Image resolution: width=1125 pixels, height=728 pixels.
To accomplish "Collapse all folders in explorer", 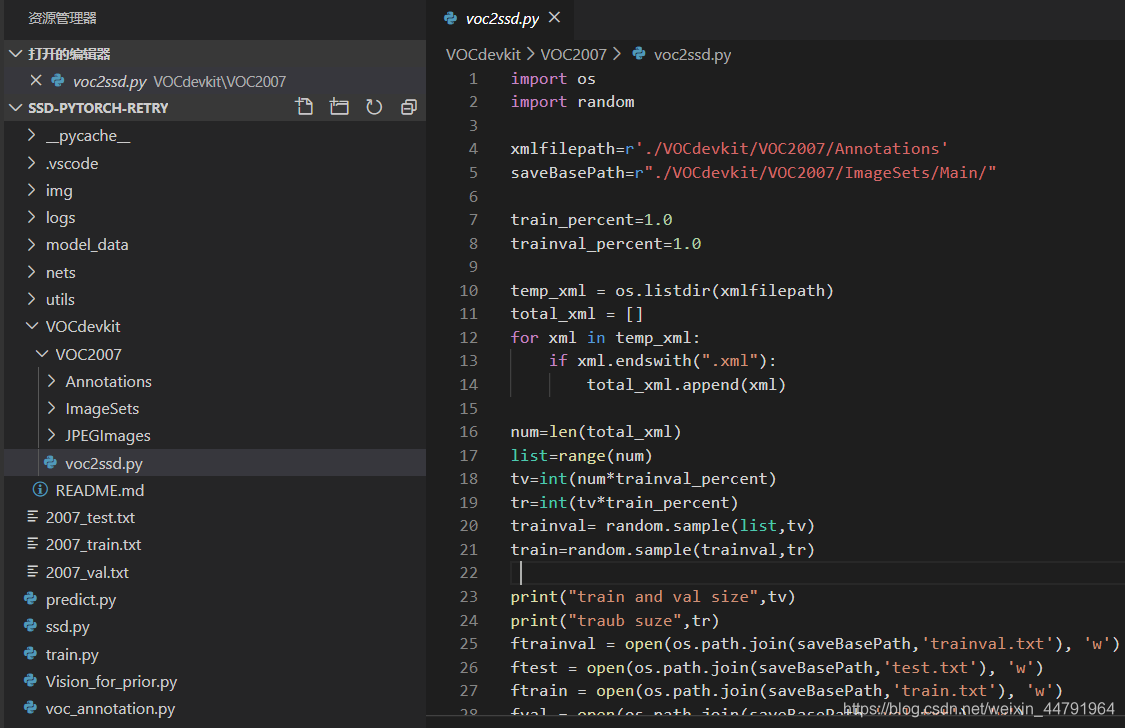I will coord(409,108).
